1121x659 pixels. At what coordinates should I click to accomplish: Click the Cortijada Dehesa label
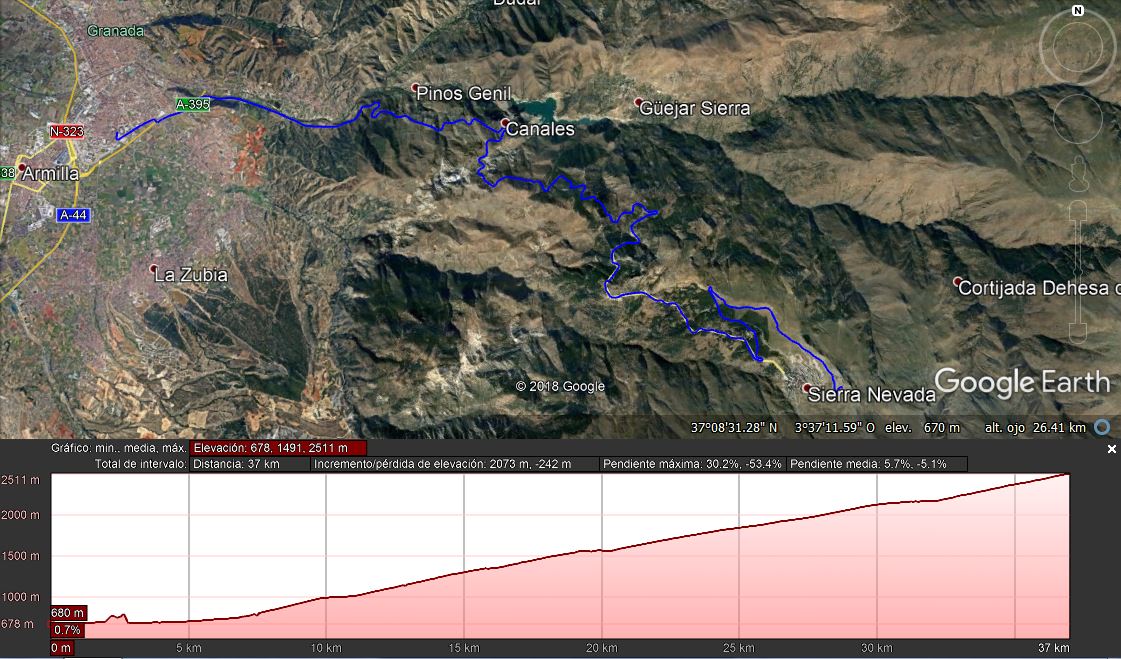[x=1039, y=288]
